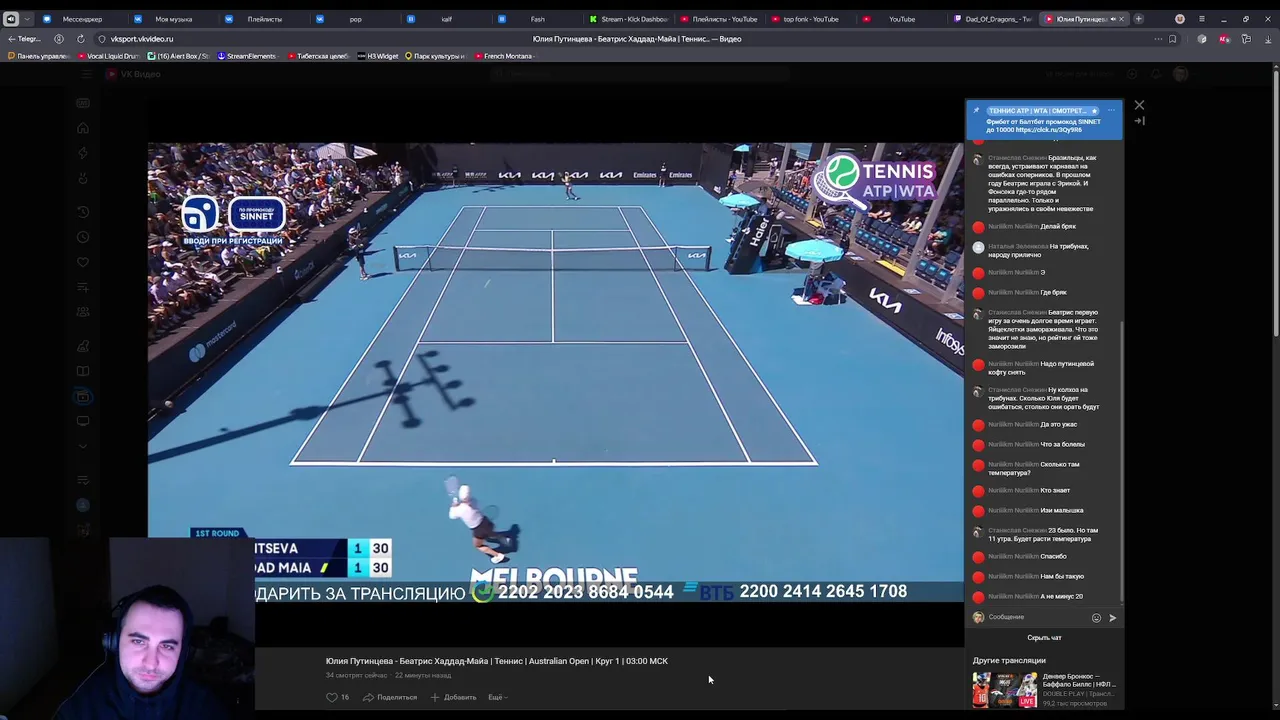Click the mute indicator on active tab
Screen dimensions: 1280x720
coord(1111,19)
